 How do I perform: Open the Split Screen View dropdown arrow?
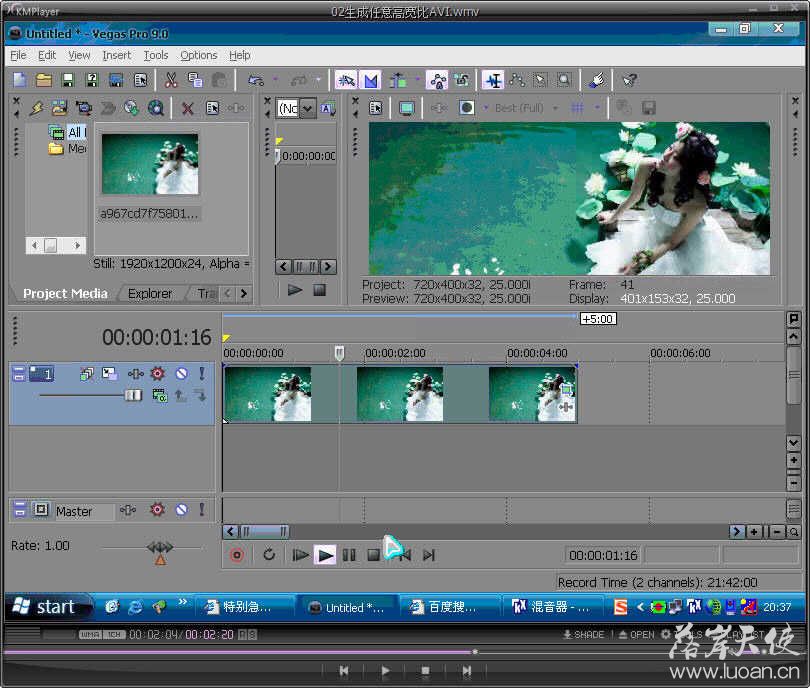point(486,108)
